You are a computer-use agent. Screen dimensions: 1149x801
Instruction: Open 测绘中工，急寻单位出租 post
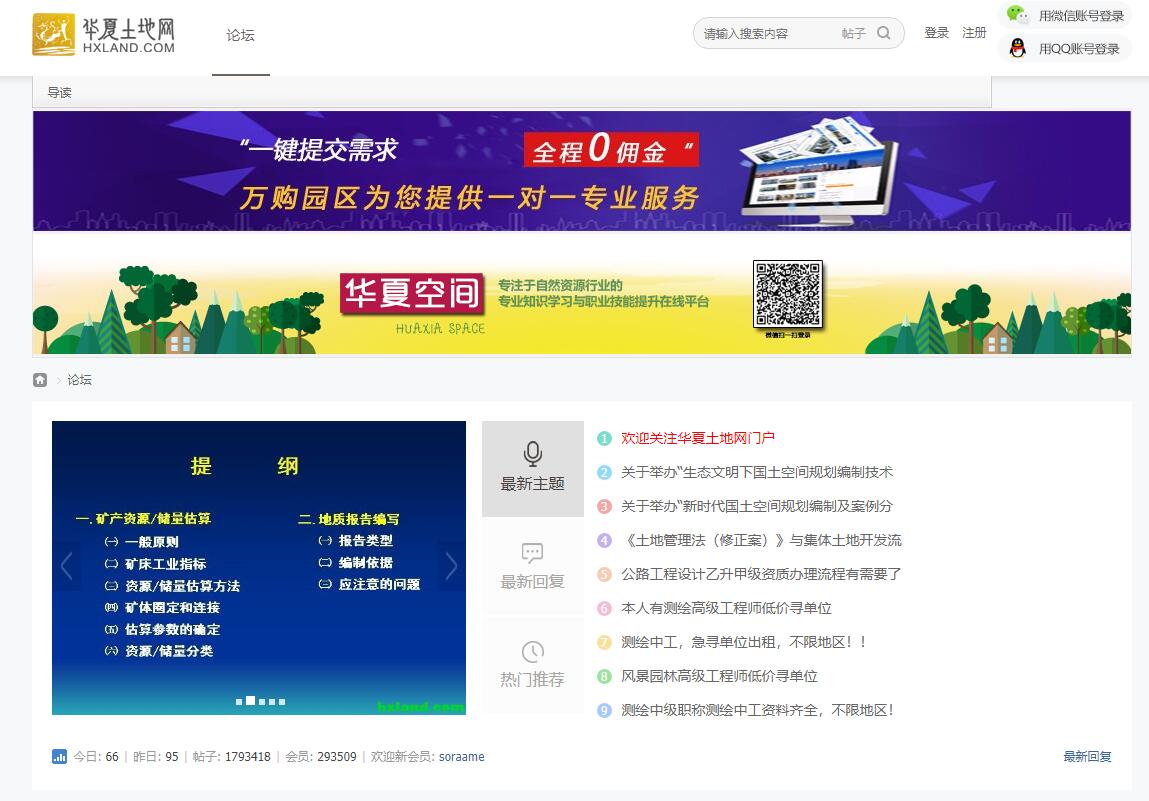click(745, 642)
